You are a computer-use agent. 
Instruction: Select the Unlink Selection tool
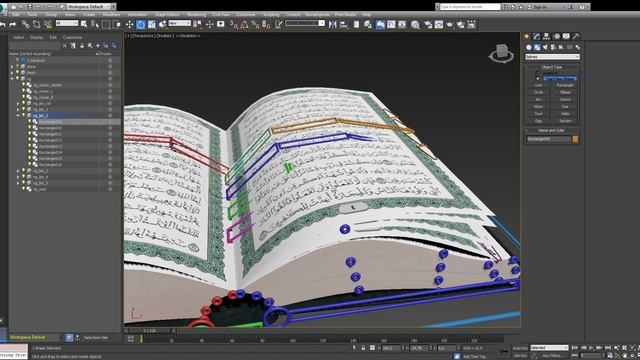[x=37, y=25]
